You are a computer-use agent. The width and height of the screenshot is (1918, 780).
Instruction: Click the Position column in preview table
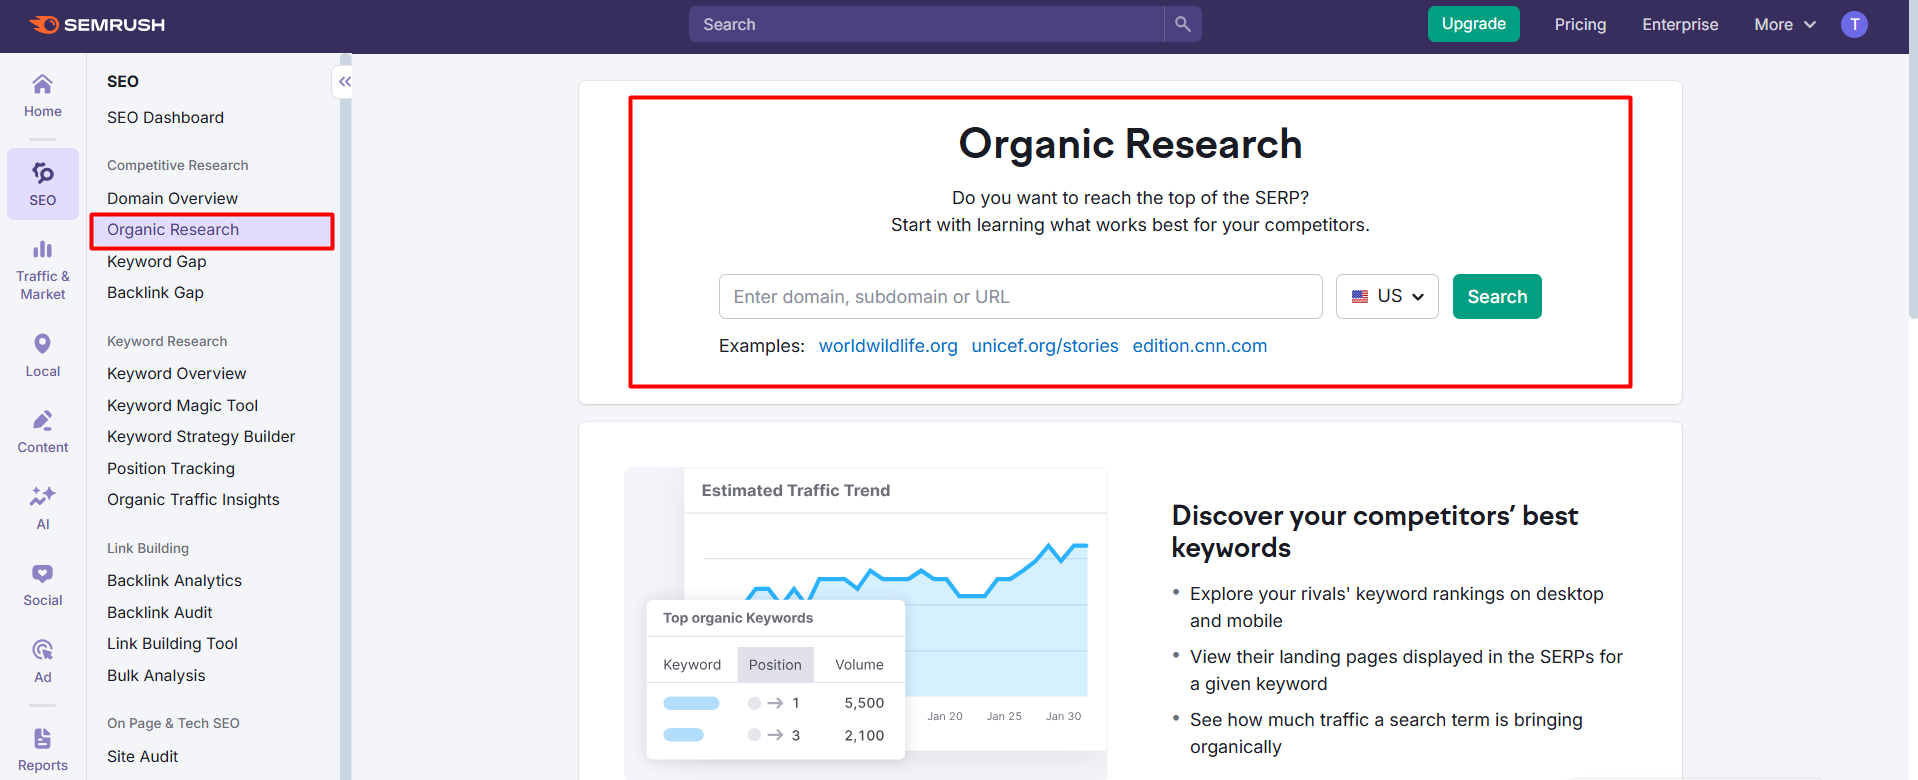pos(775,665)
